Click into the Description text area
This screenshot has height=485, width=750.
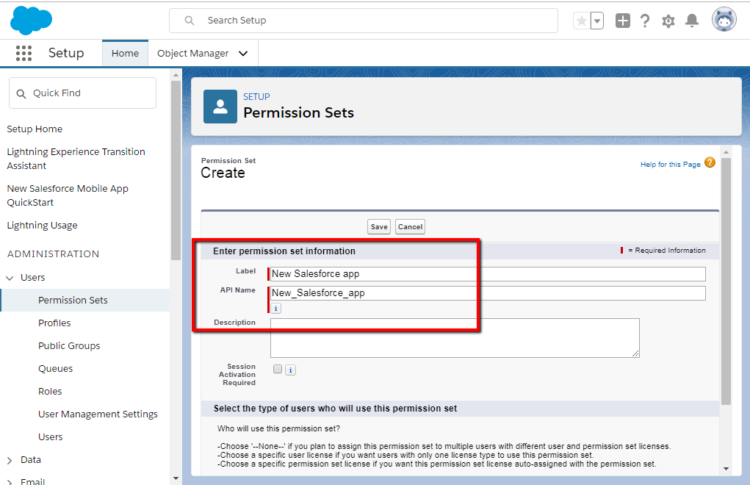454,337
